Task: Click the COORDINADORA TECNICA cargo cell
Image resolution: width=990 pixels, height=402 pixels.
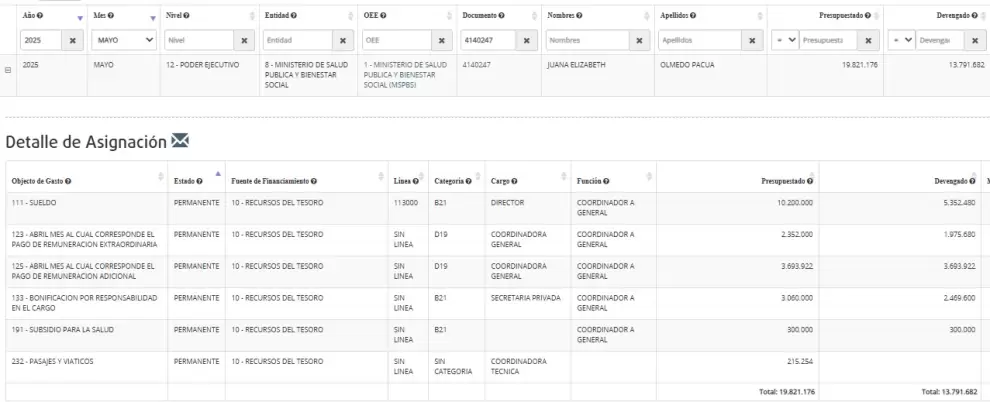Action: click(x=528, y=367)
